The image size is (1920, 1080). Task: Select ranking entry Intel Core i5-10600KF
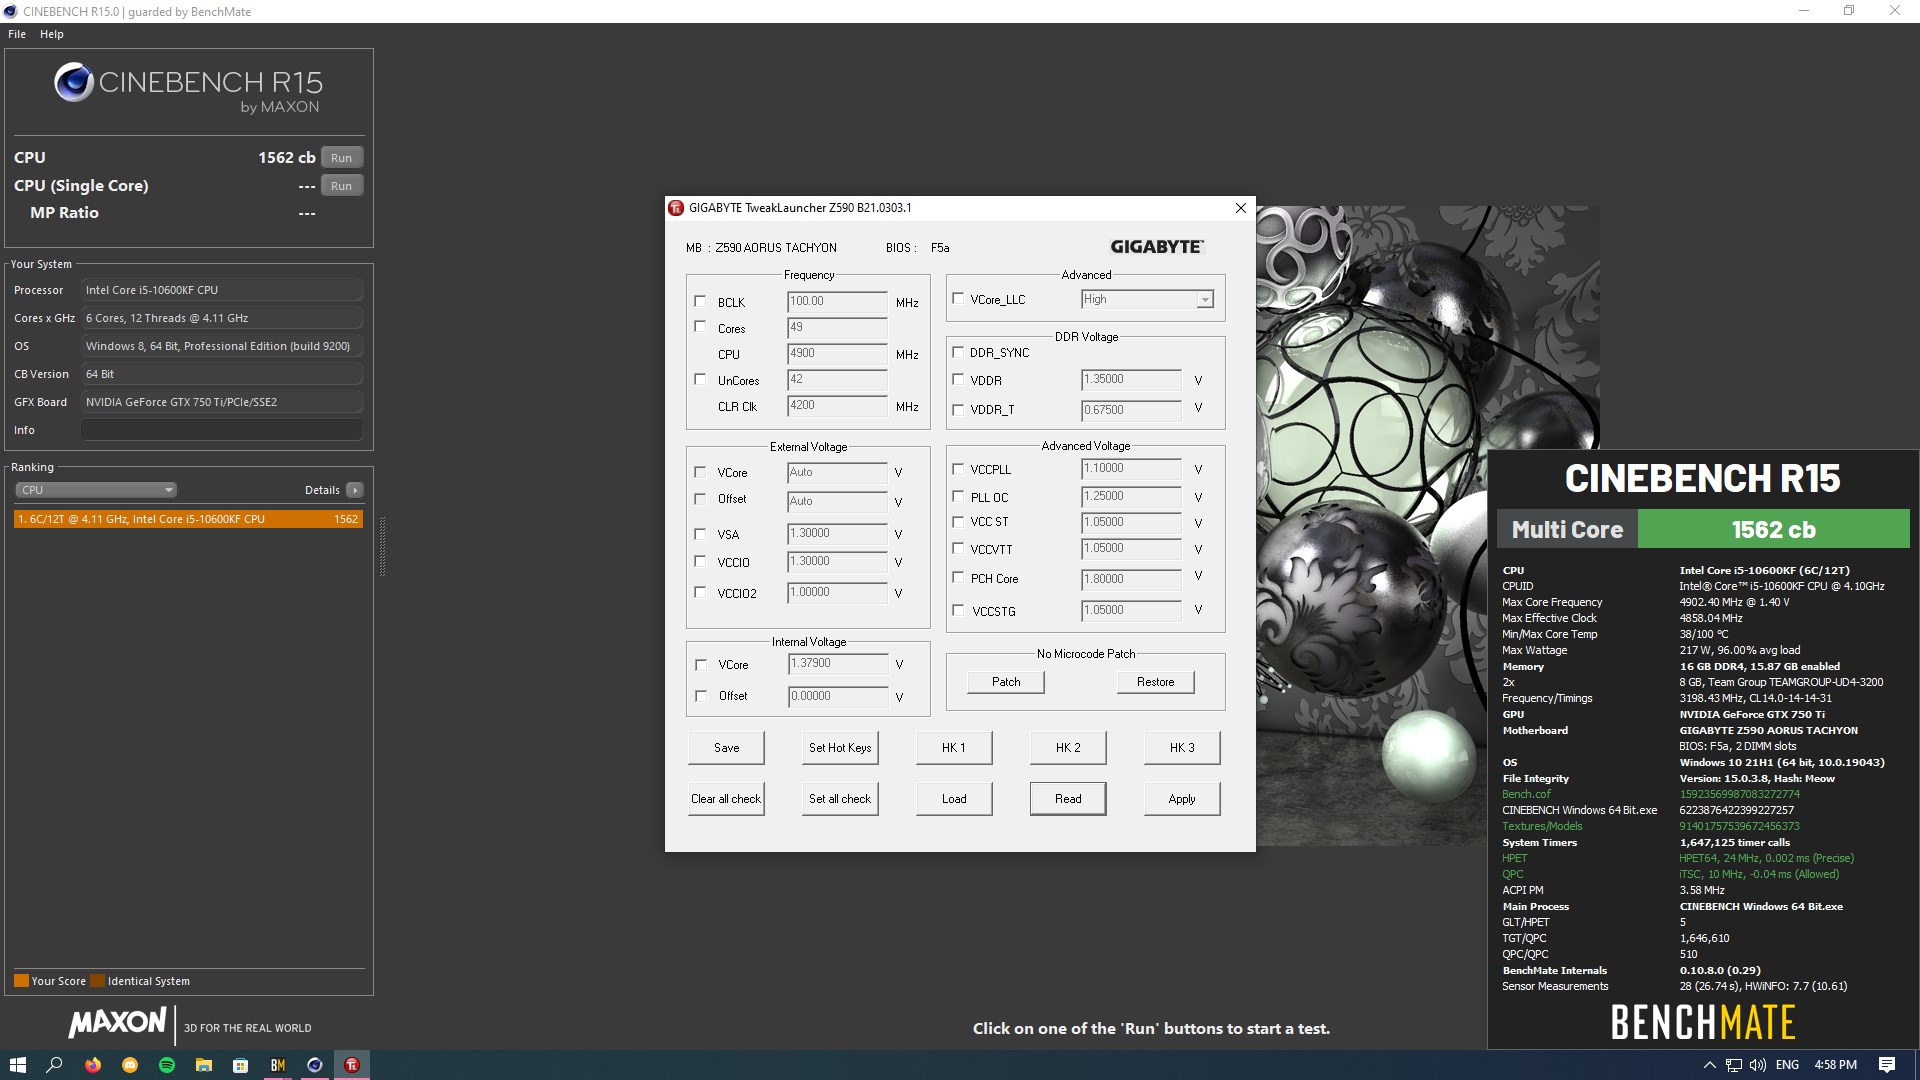188,519
